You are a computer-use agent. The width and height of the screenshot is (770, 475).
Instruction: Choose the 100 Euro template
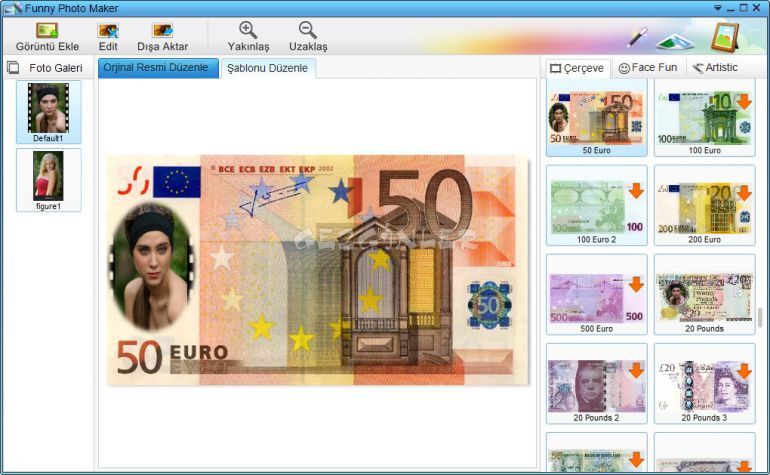tap(705, 119)
